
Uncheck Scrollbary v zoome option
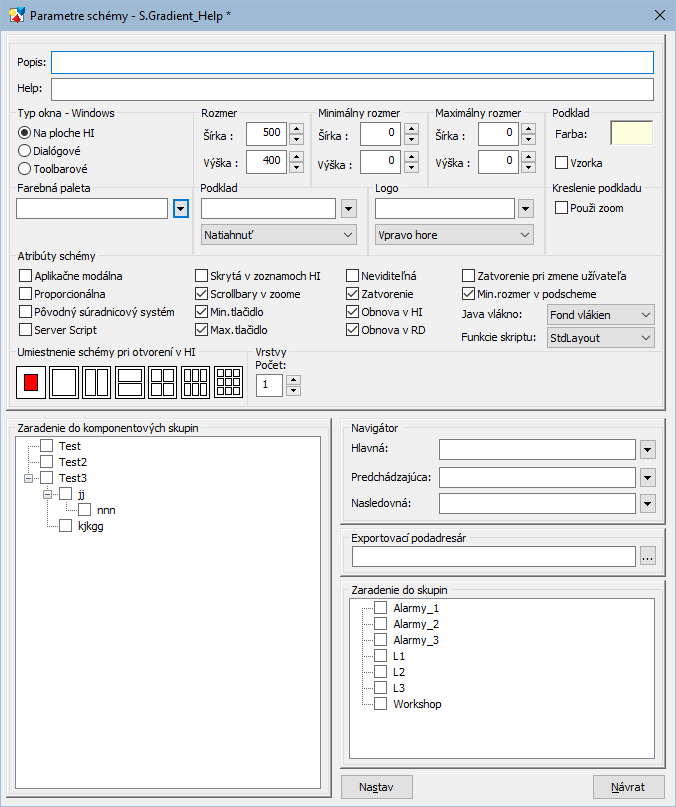(x=202, y=294)
